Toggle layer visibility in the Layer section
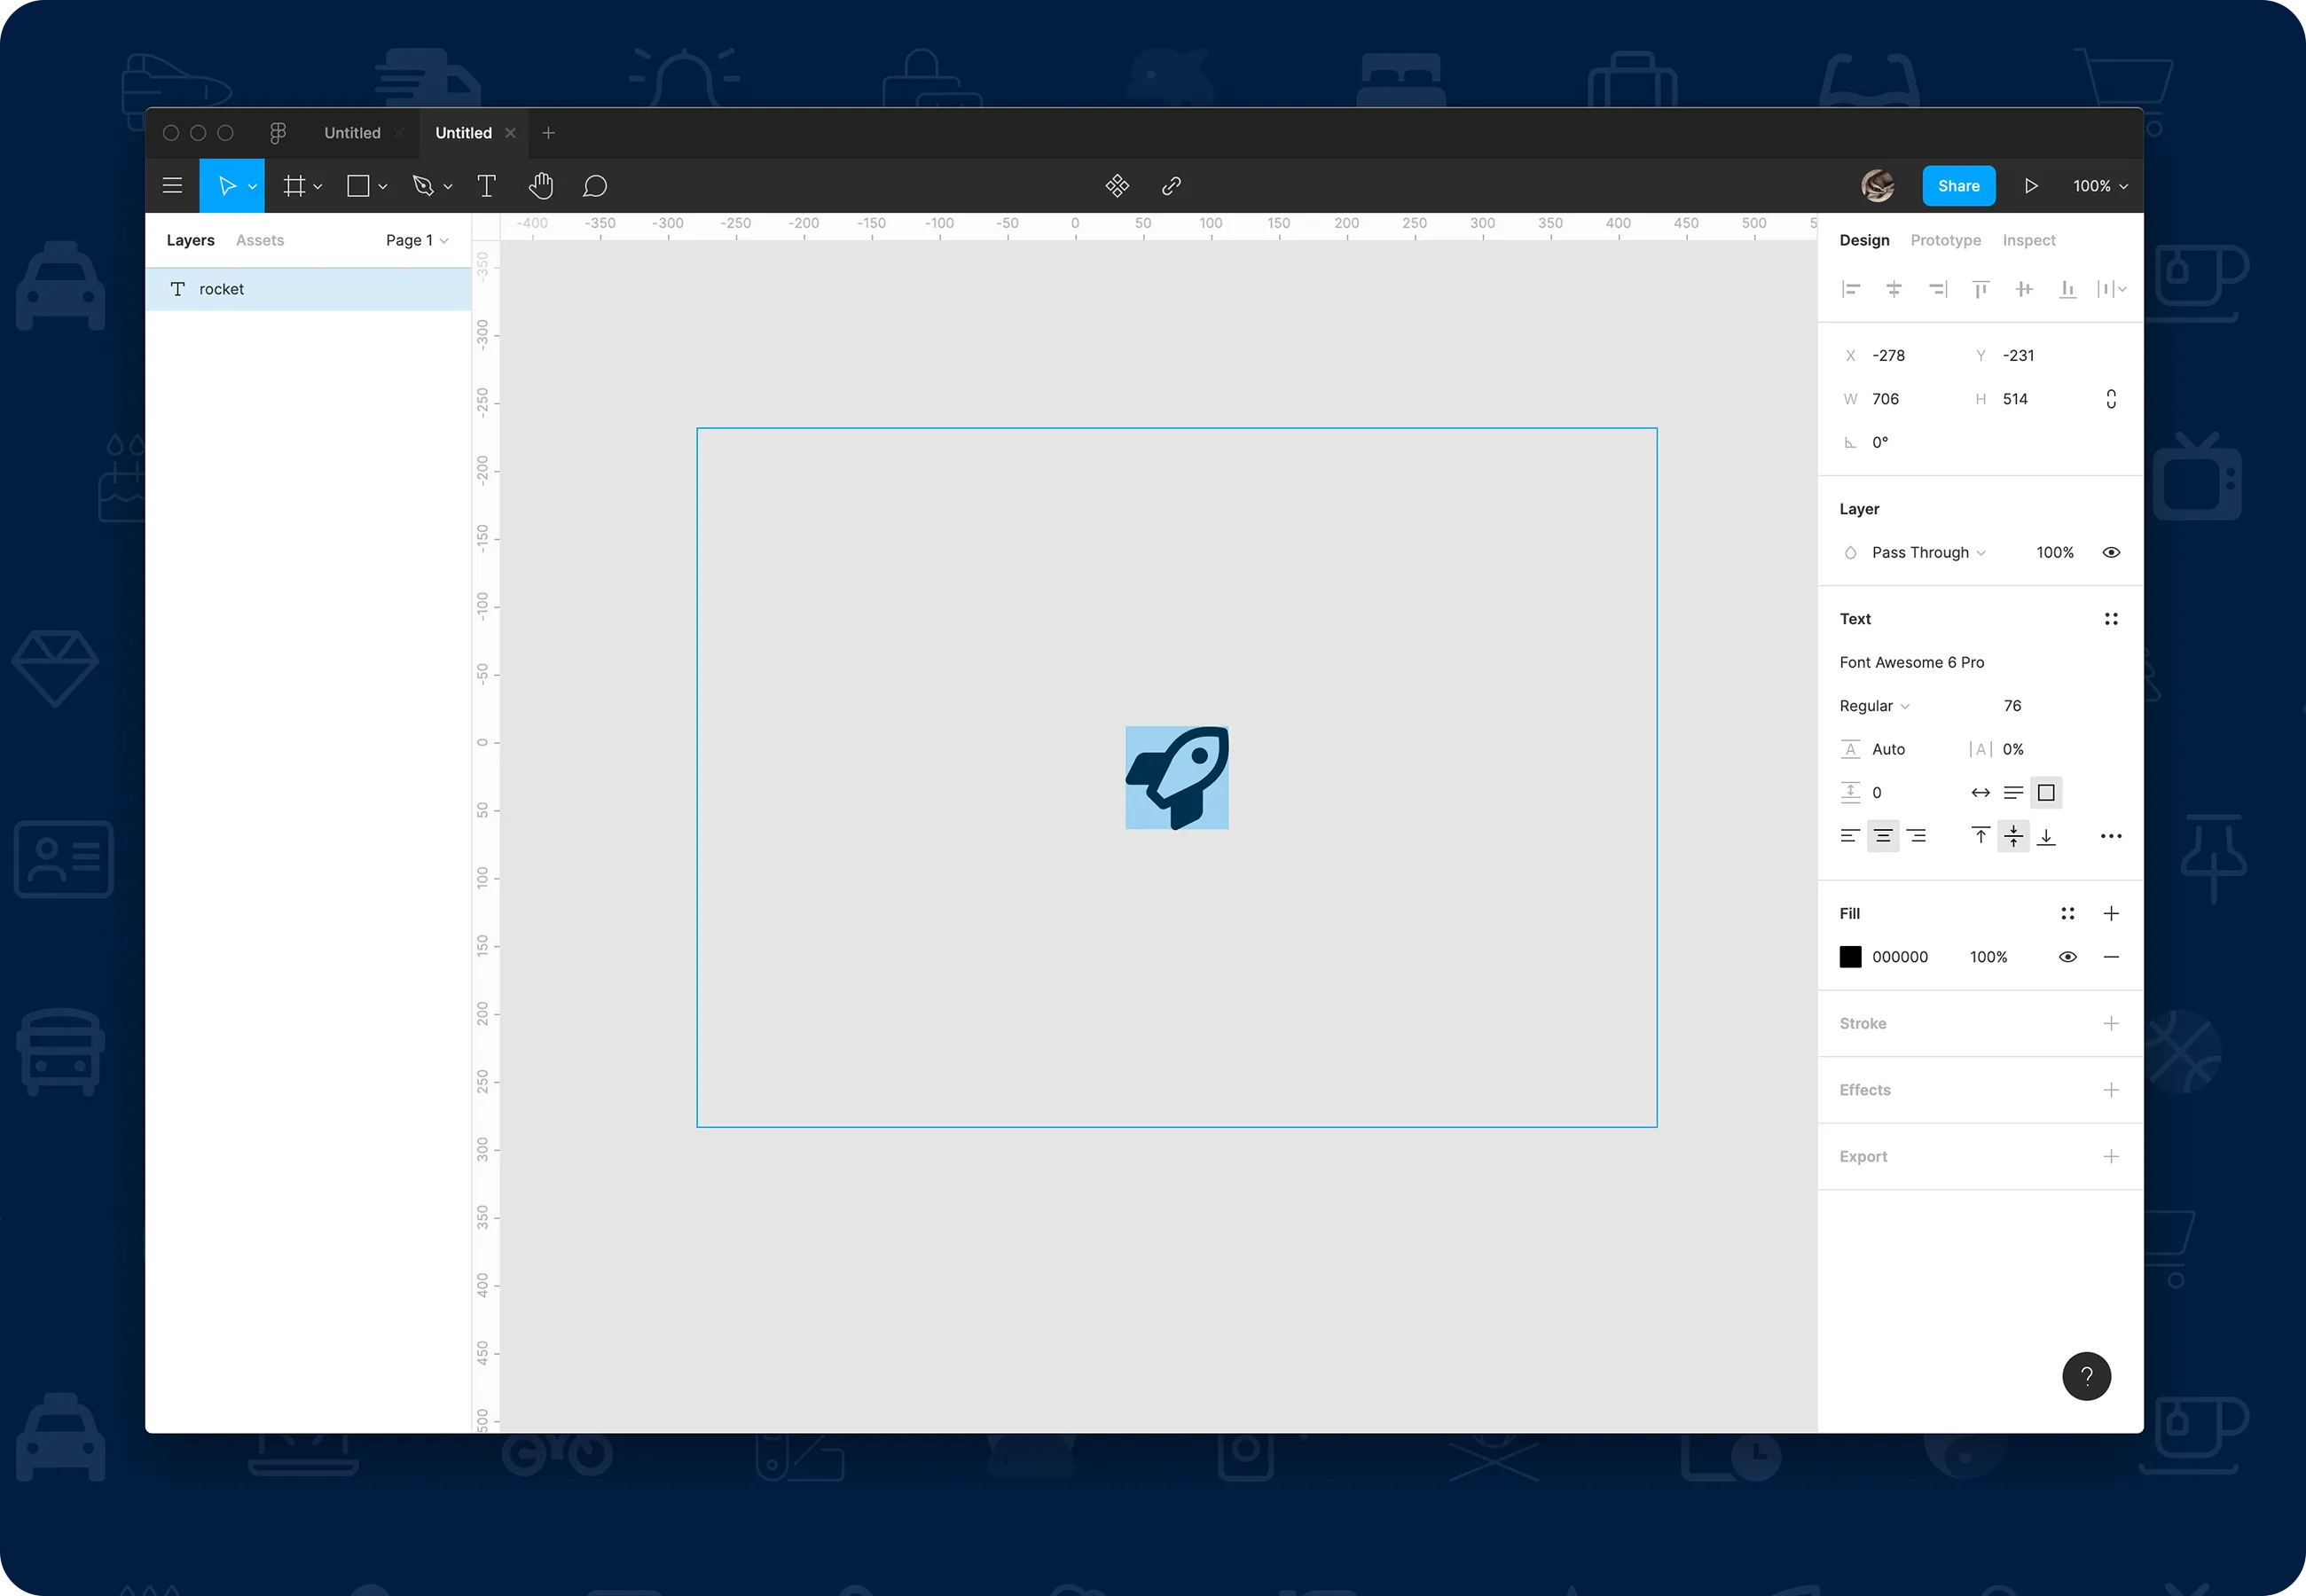 pos(2111,551)
